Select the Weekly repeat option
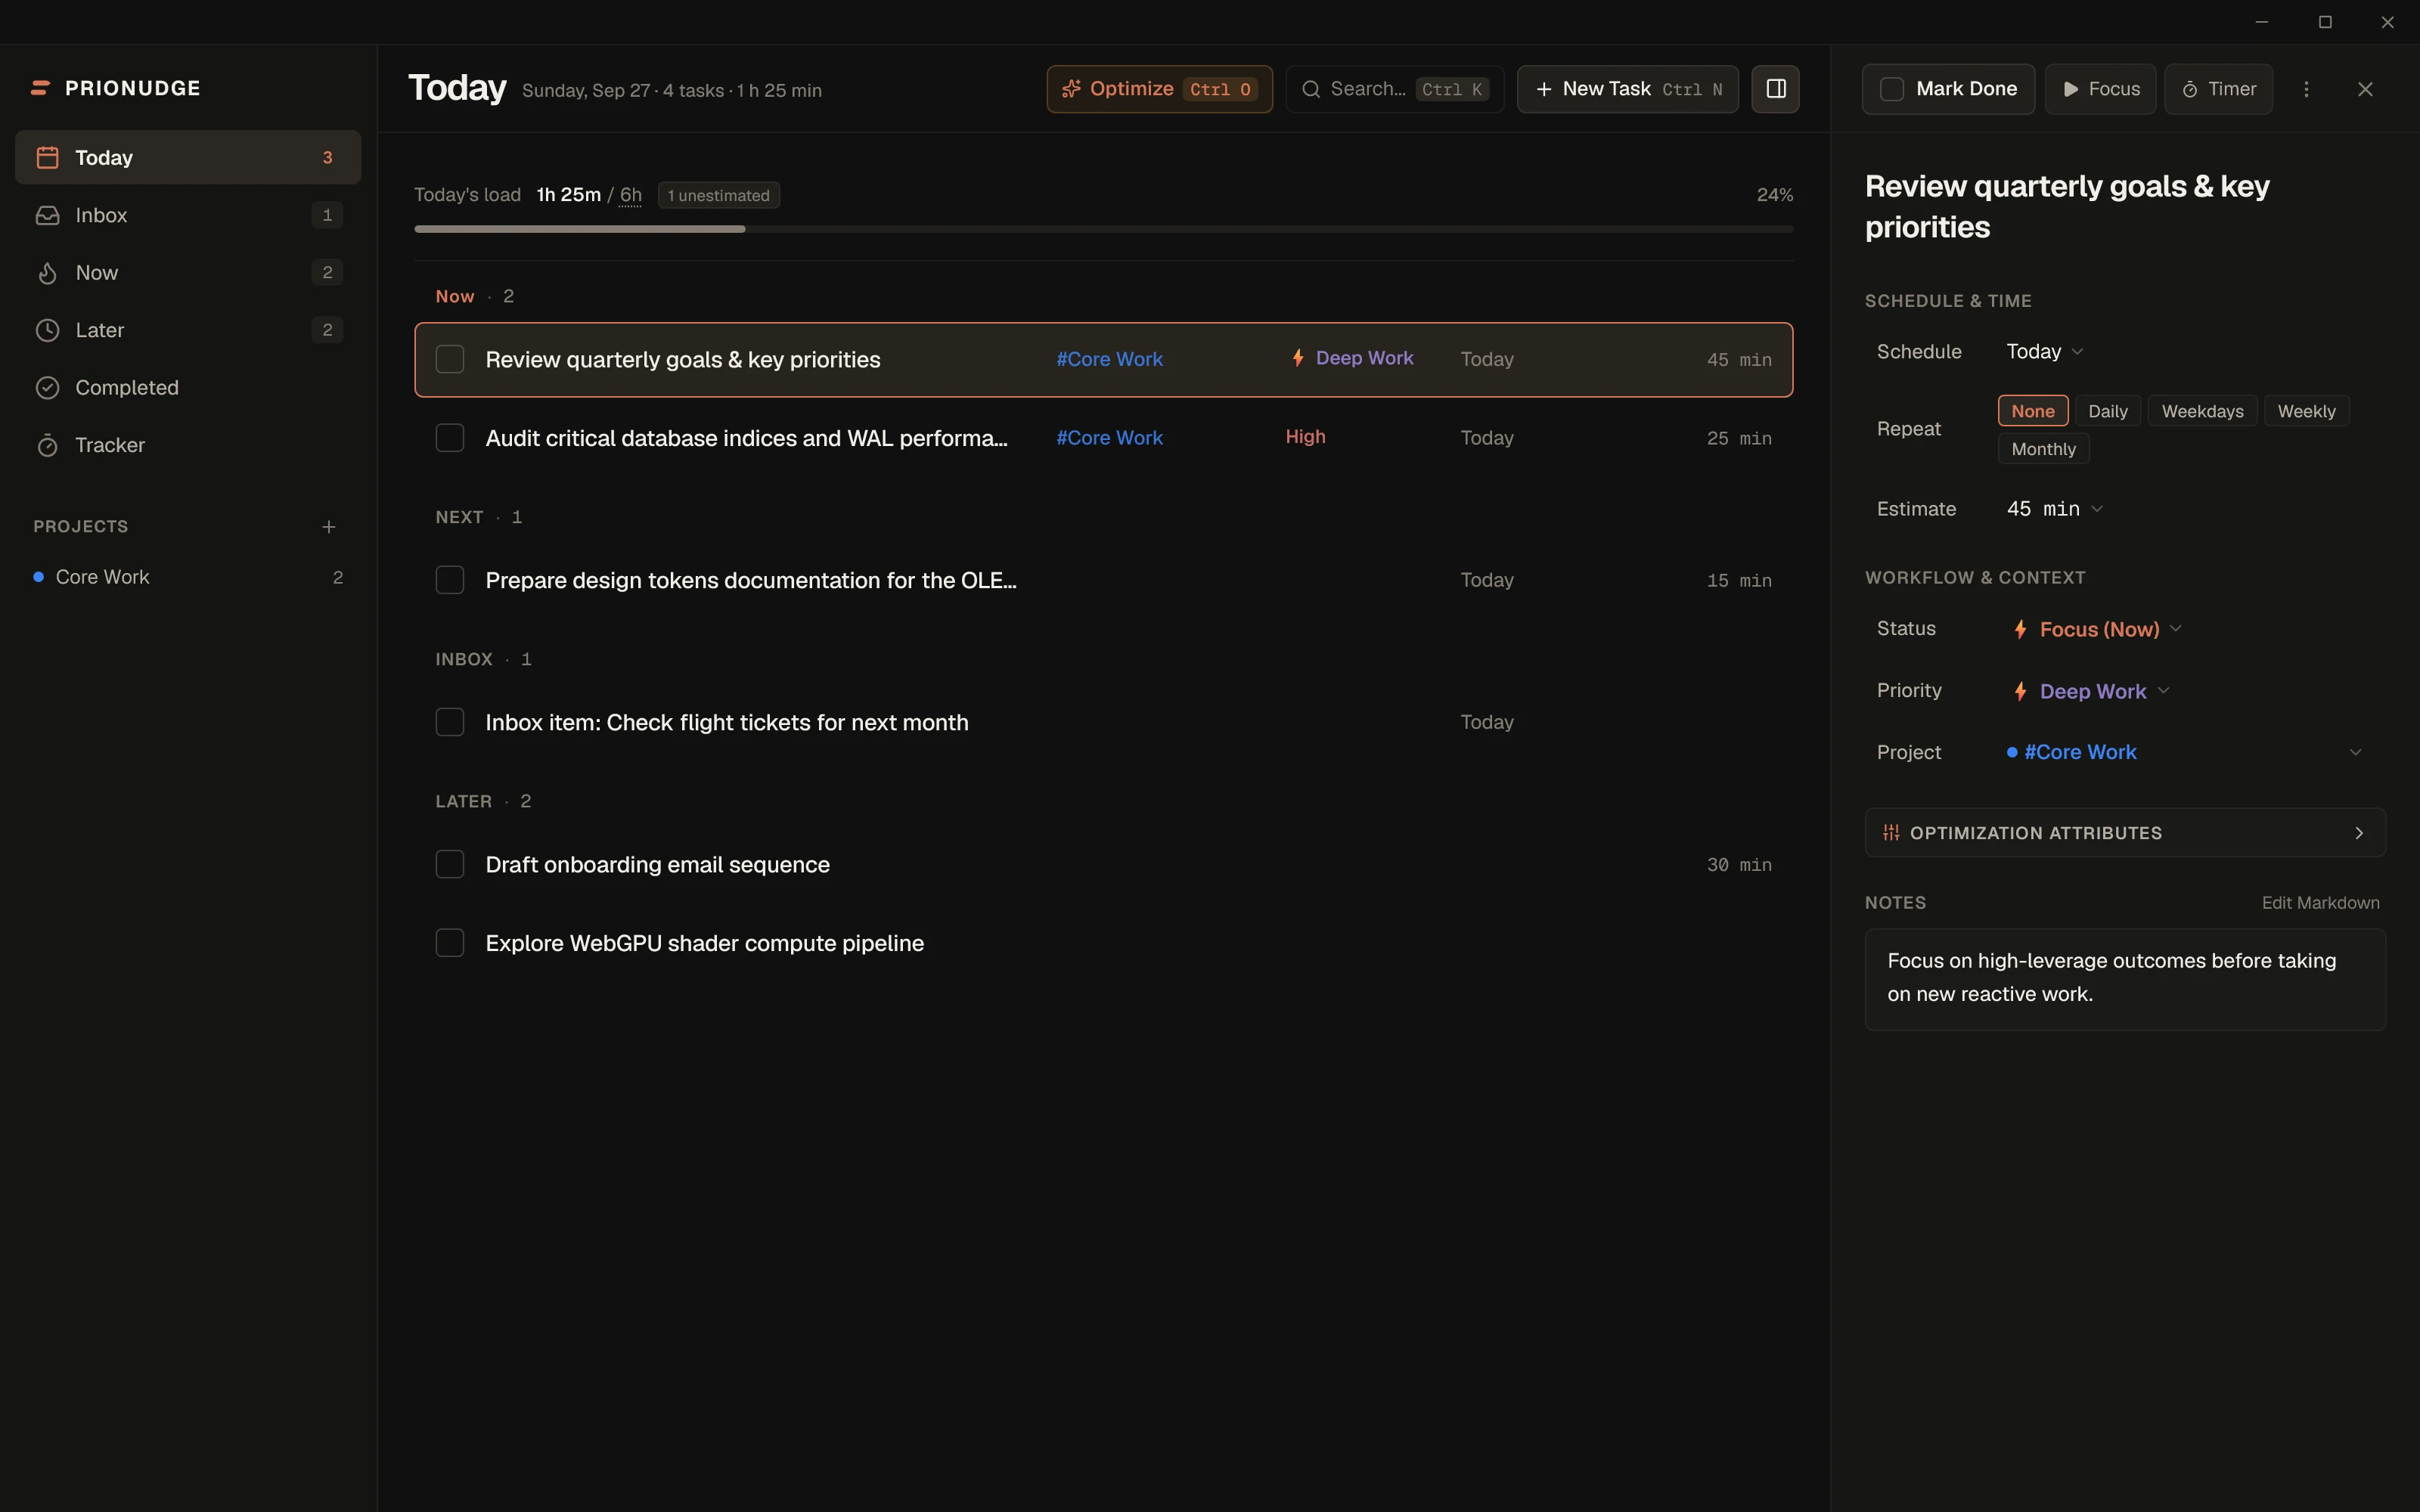This screenshot has width=2420, height=1512. pos(2306,411)
